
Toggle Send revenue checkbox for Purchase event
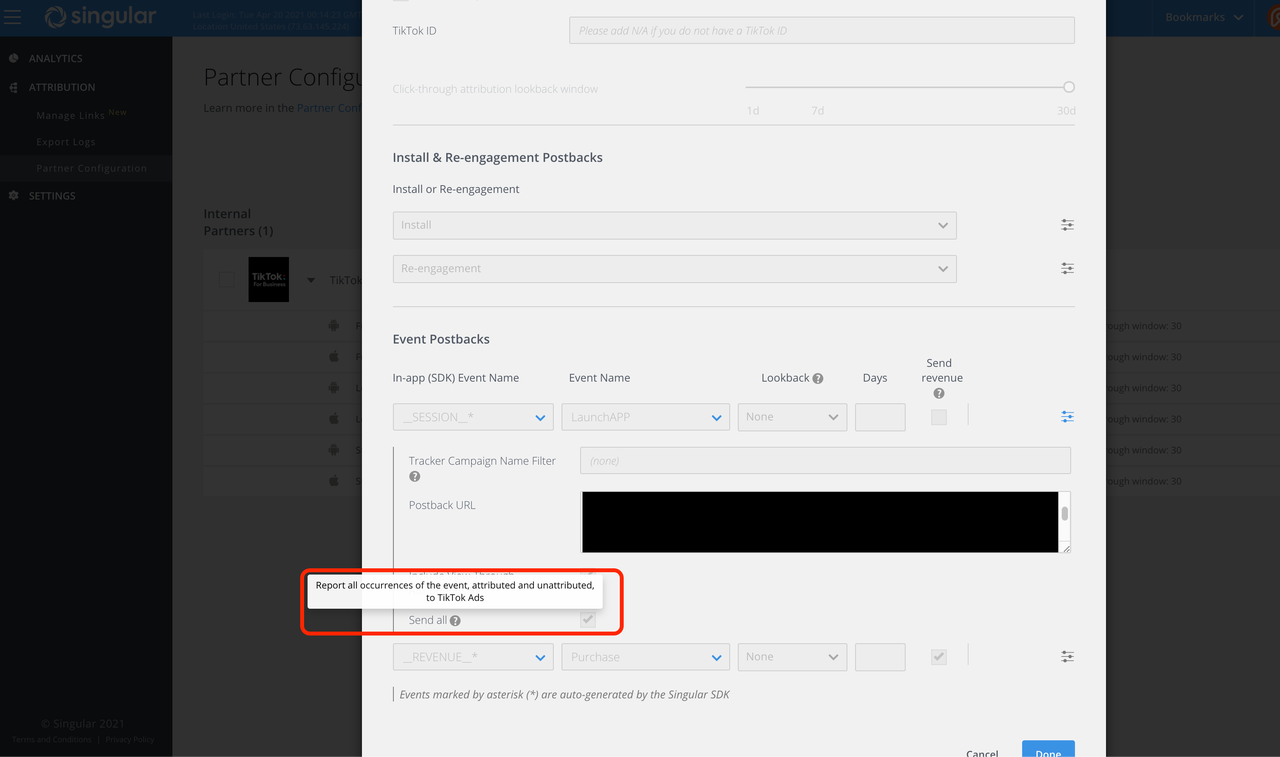pyautogui.click(x=938, y=657)
